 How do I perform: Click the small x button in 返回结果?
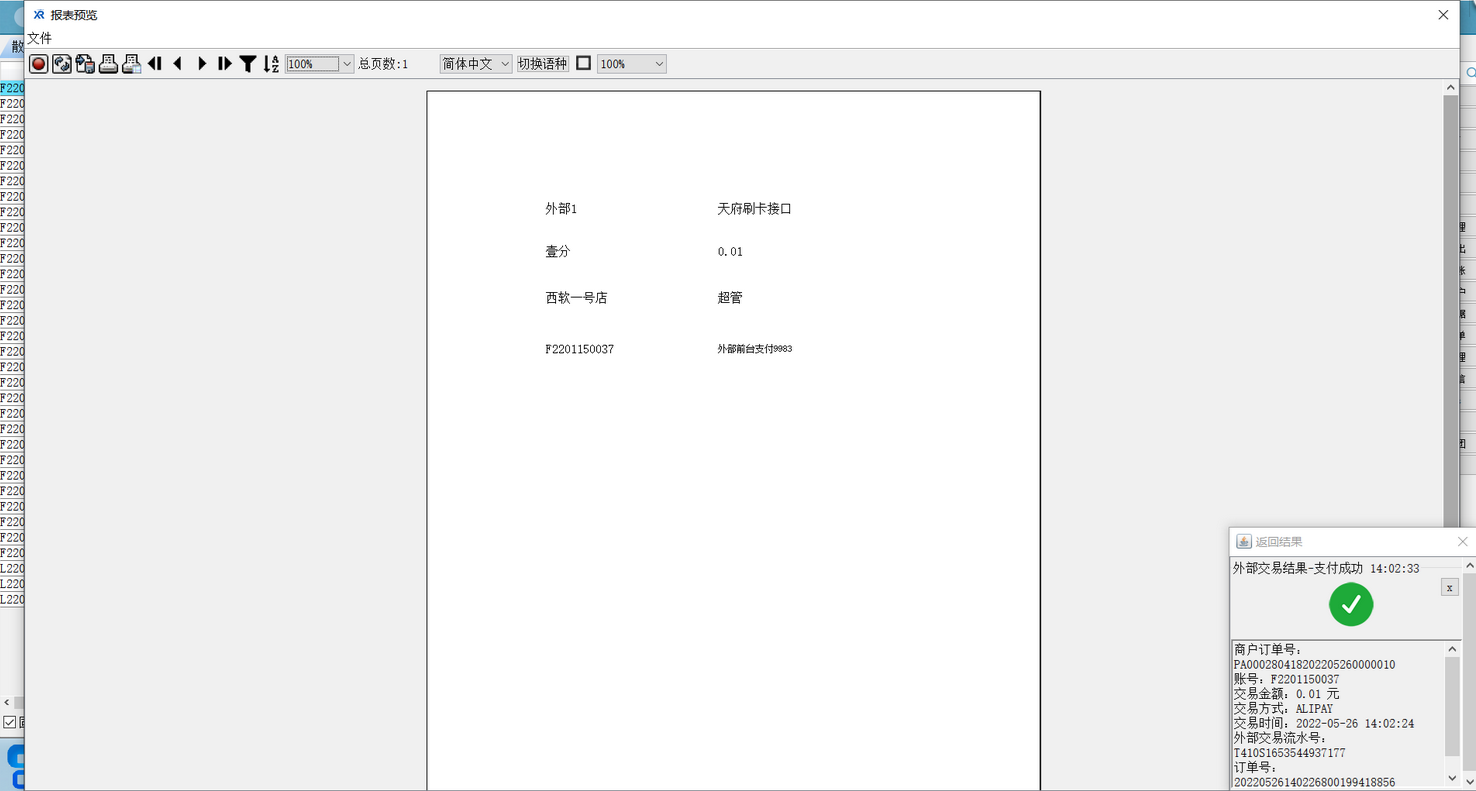click(1449, 588)
